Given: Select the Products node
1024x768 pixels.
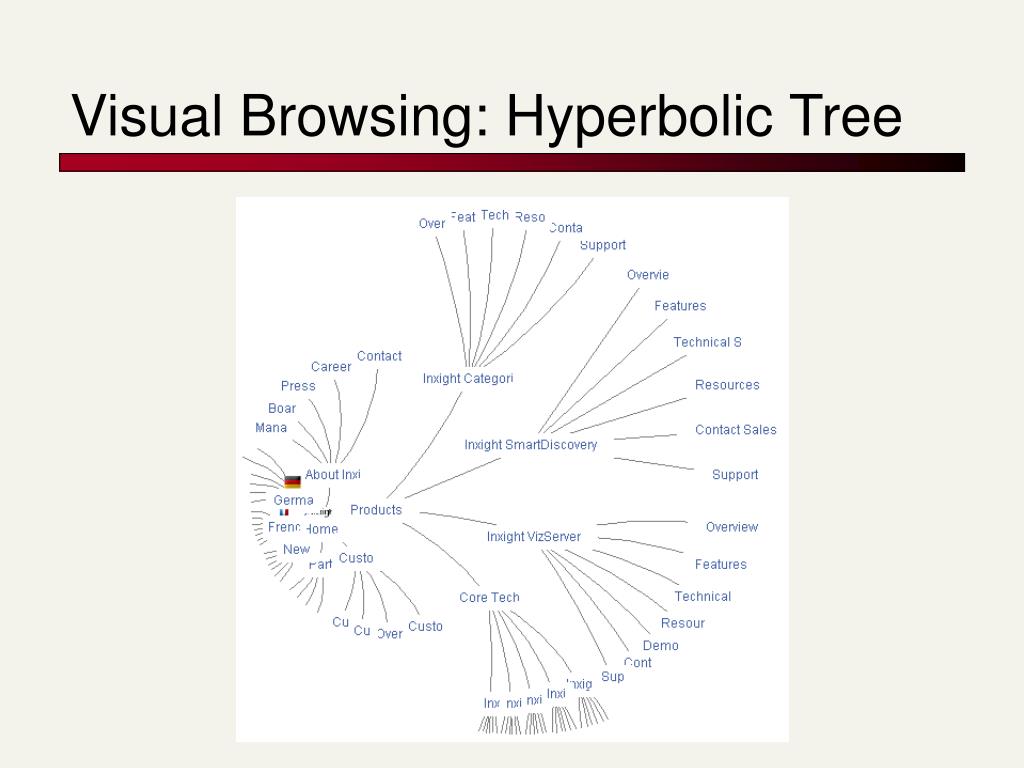Looking at the screenshot, I should (x=376, y=510).
